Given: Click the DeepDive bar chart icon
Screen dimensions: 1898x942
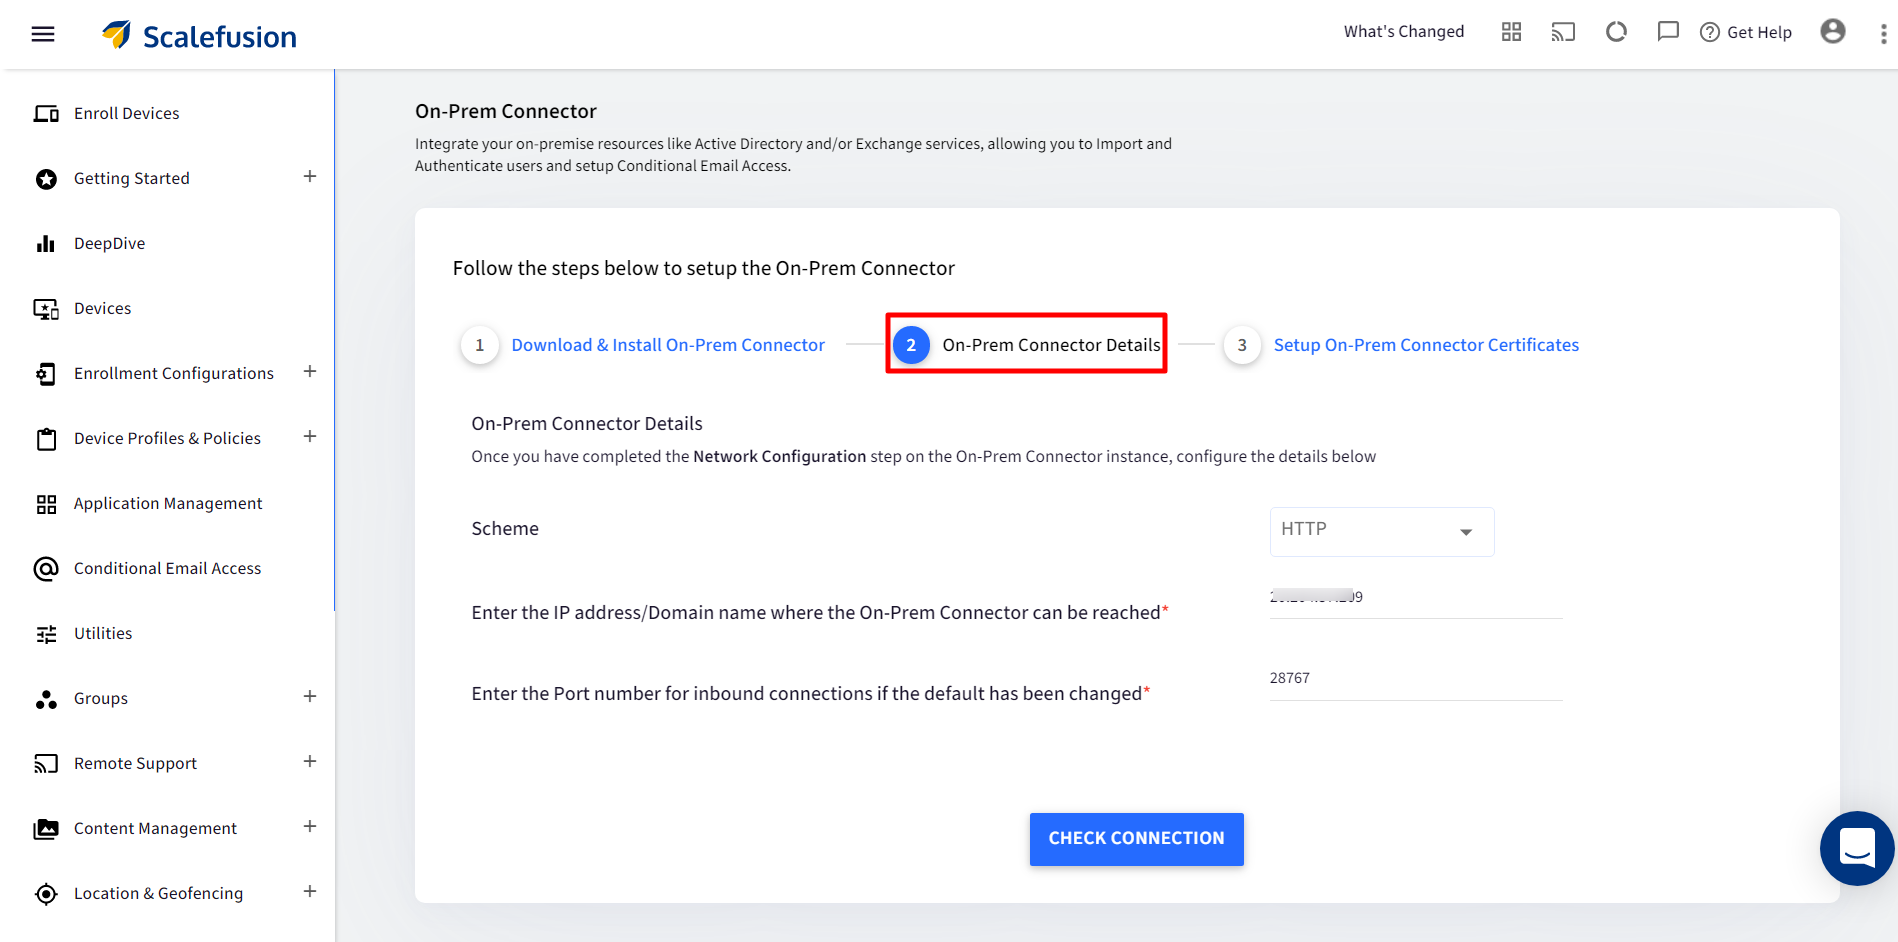Looking at the screenshot, I should (46, 243).
